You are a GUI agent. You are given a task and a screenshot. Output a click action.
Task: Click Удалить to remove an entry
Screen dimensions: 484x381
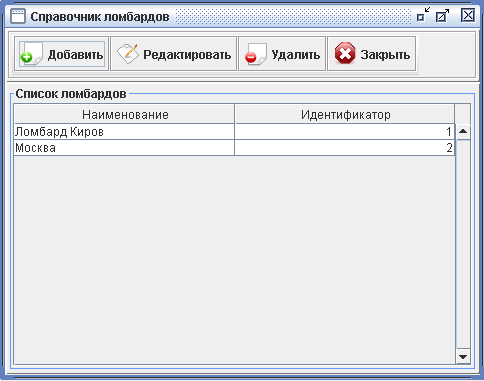[x=282, y=54]
